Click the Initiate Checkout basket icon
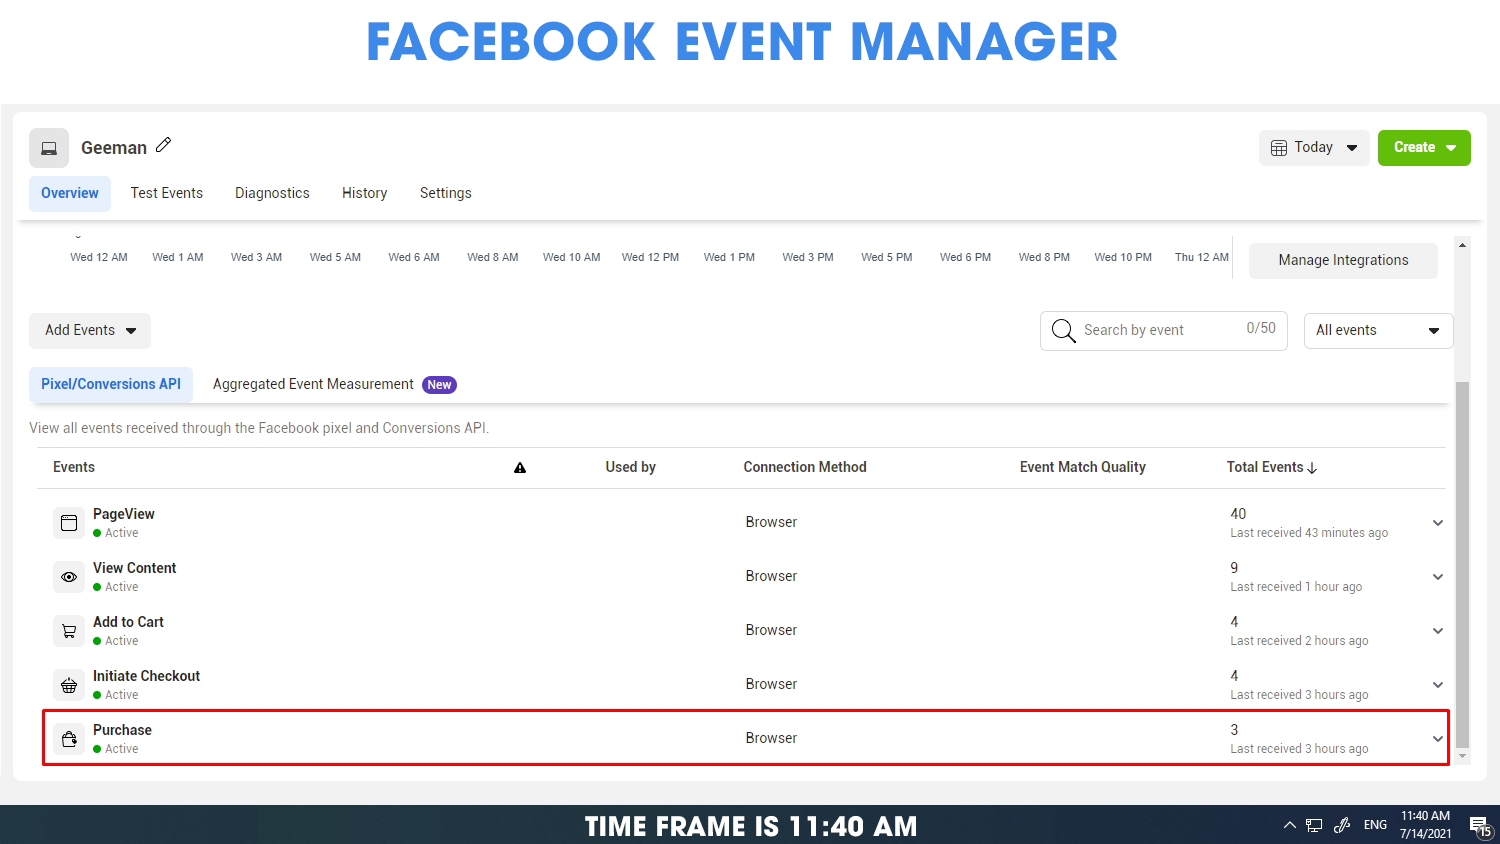The height and width of the screenshot is (844, 1500). pyautogui.click(x=69, y=685)
